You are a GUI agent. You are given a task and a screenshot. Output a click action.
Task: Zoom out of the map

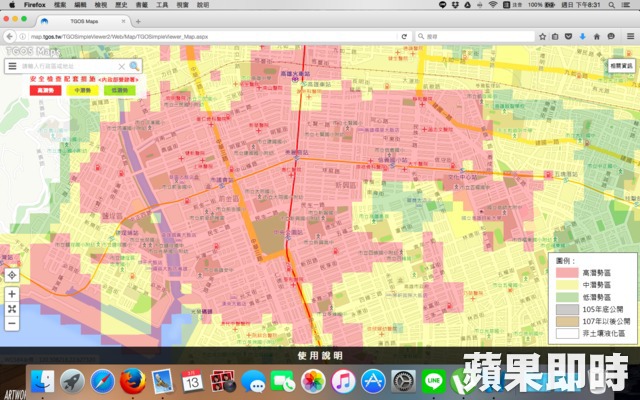[x=12, y=324]
